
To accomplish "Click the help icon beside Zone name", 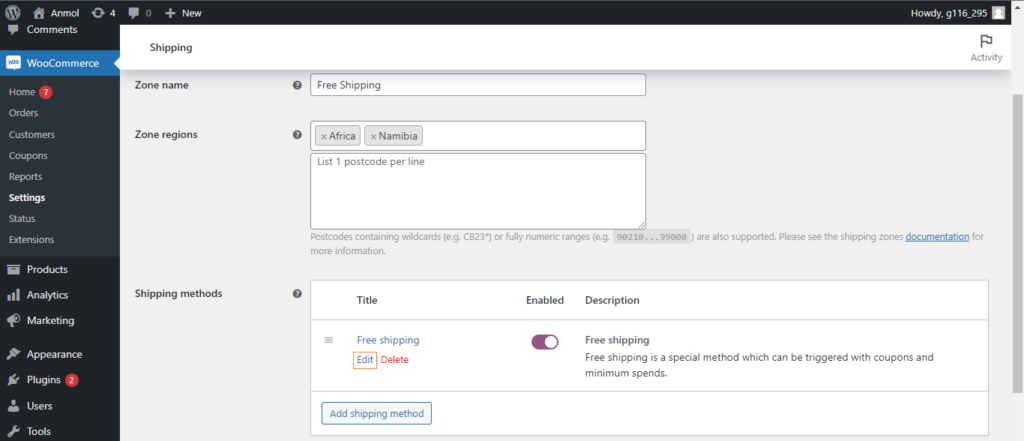I will point(297,85).
